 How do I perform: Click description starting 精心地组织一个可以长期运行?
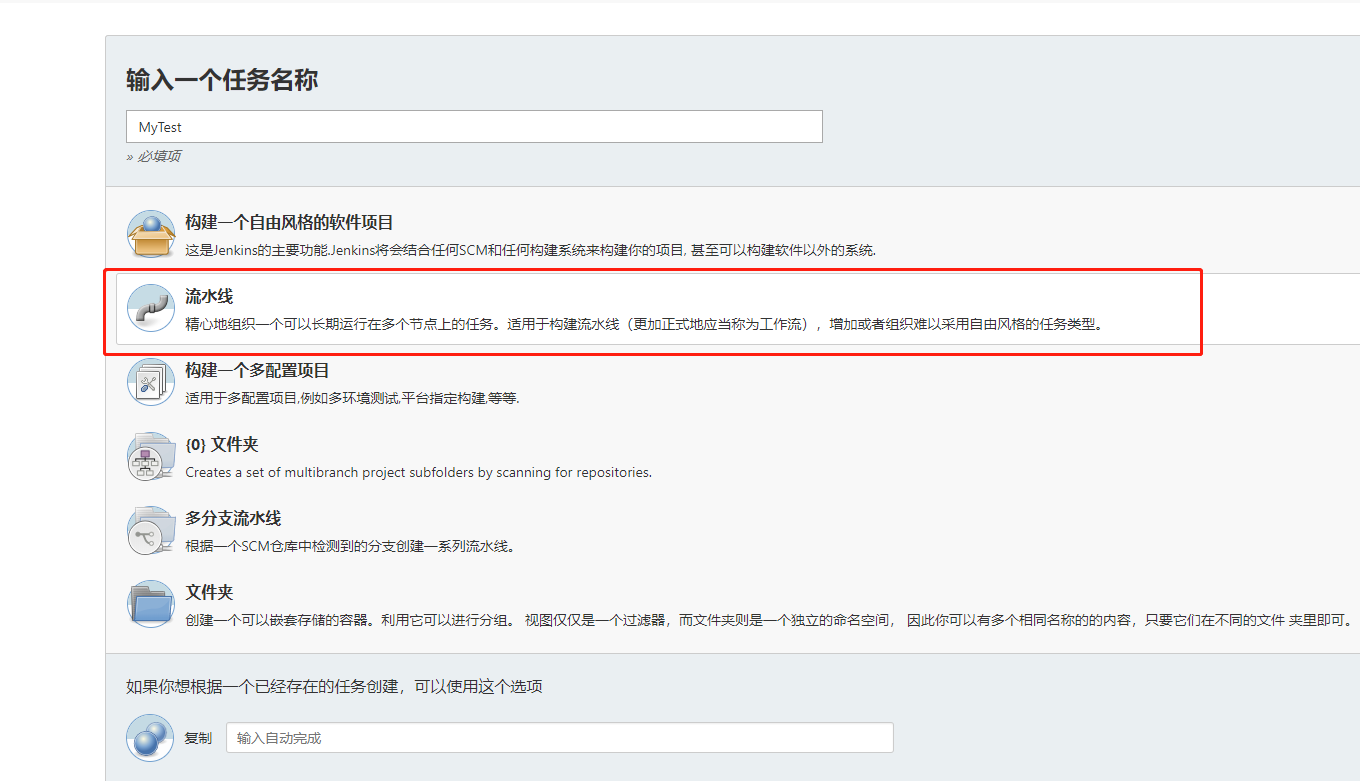[x=648, y=324]
